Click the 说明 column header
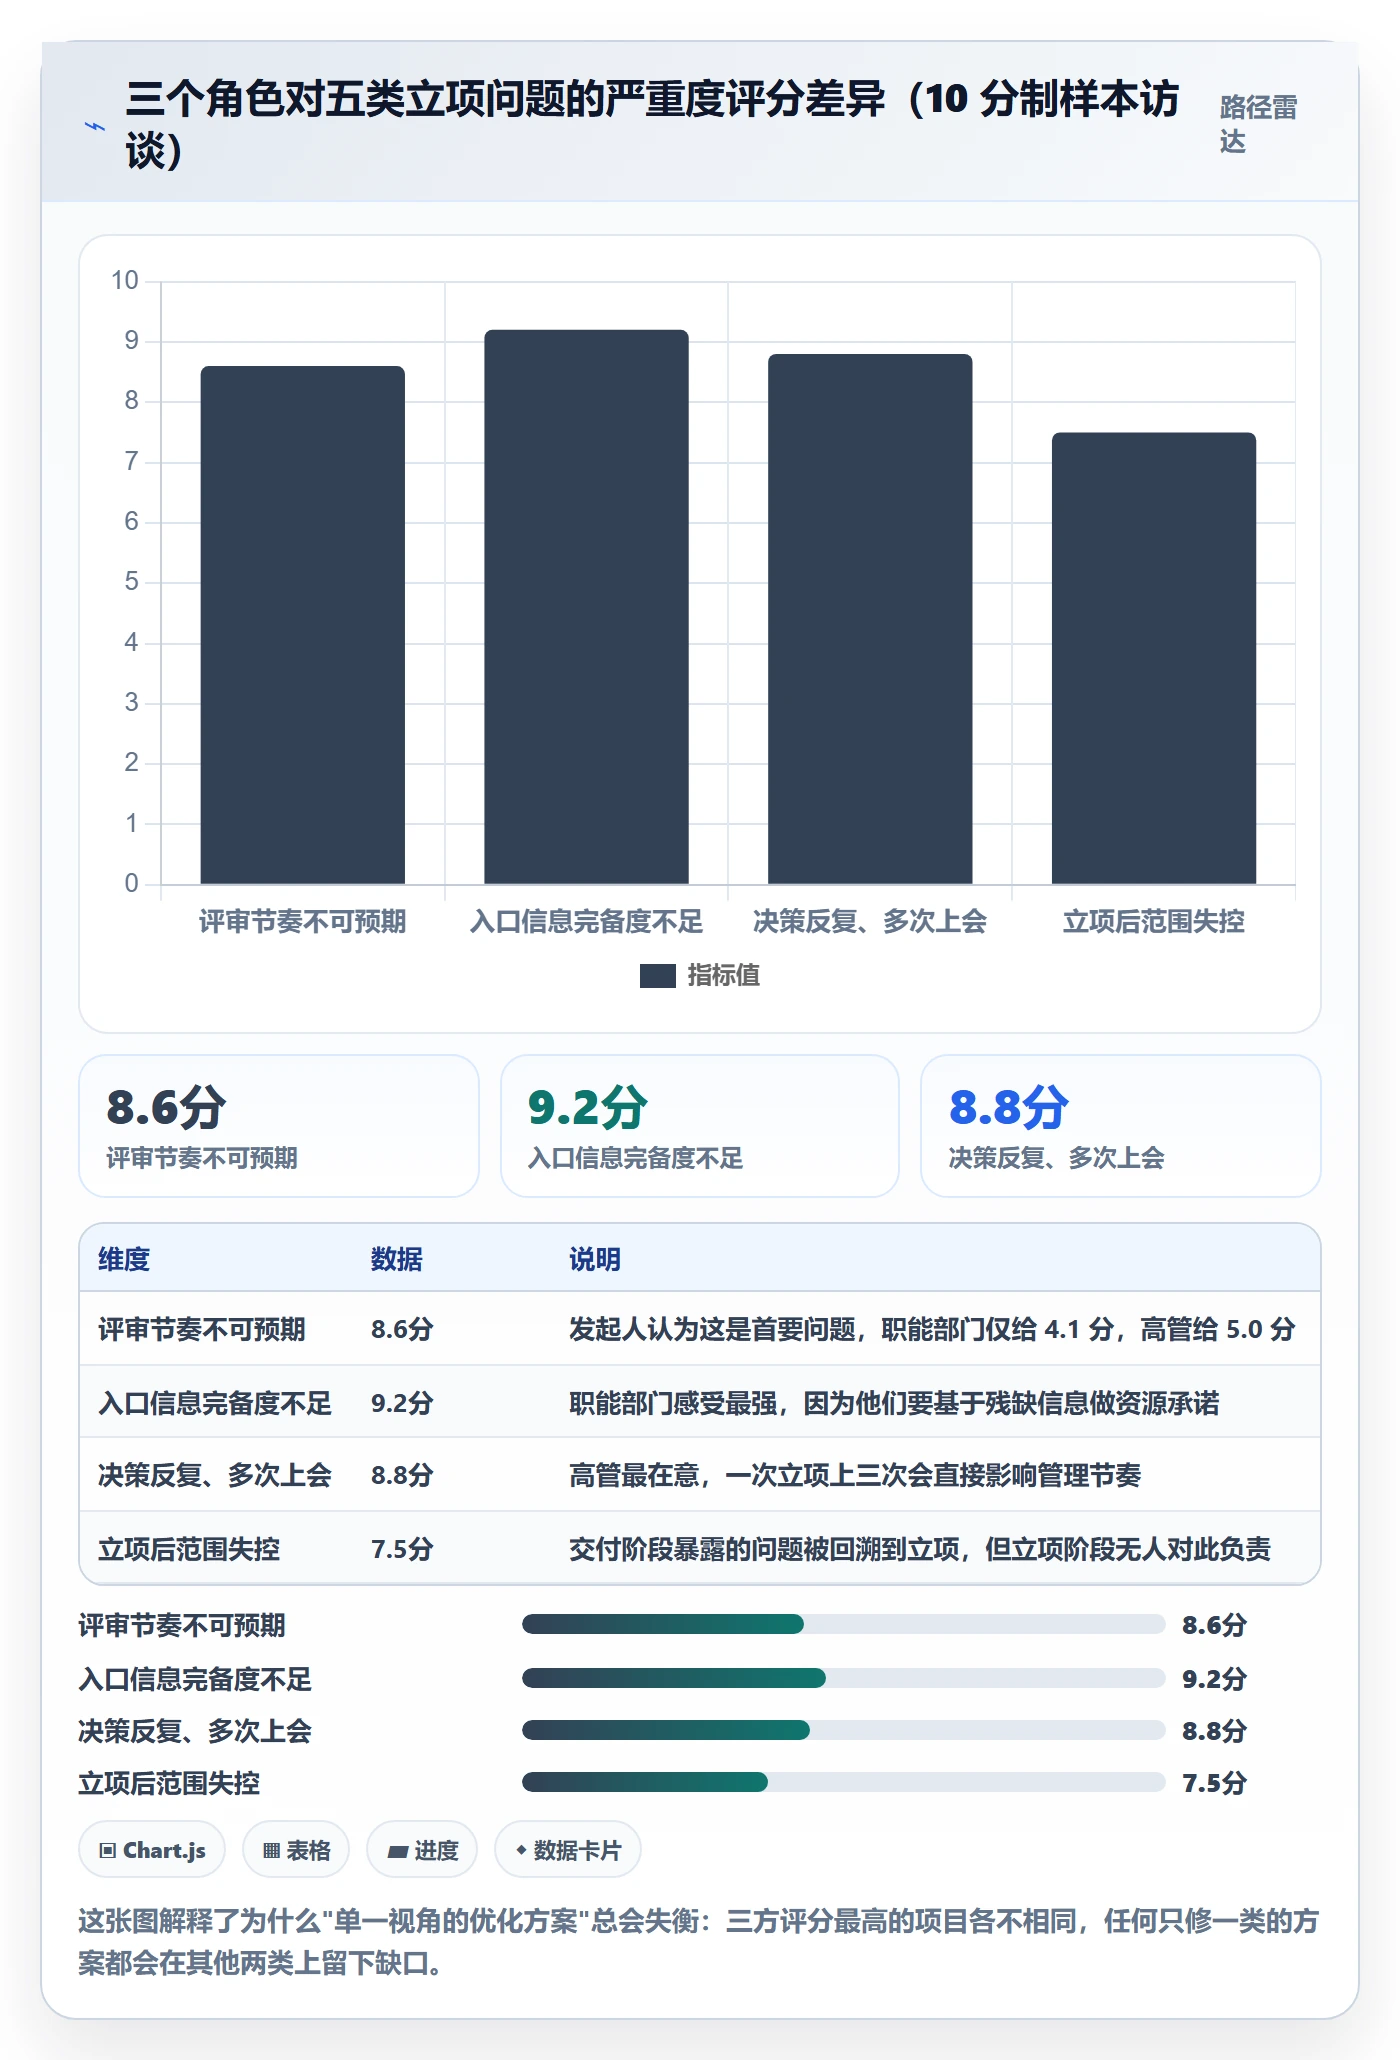The image size is (1400, 2060). (x=595, y=1259)
